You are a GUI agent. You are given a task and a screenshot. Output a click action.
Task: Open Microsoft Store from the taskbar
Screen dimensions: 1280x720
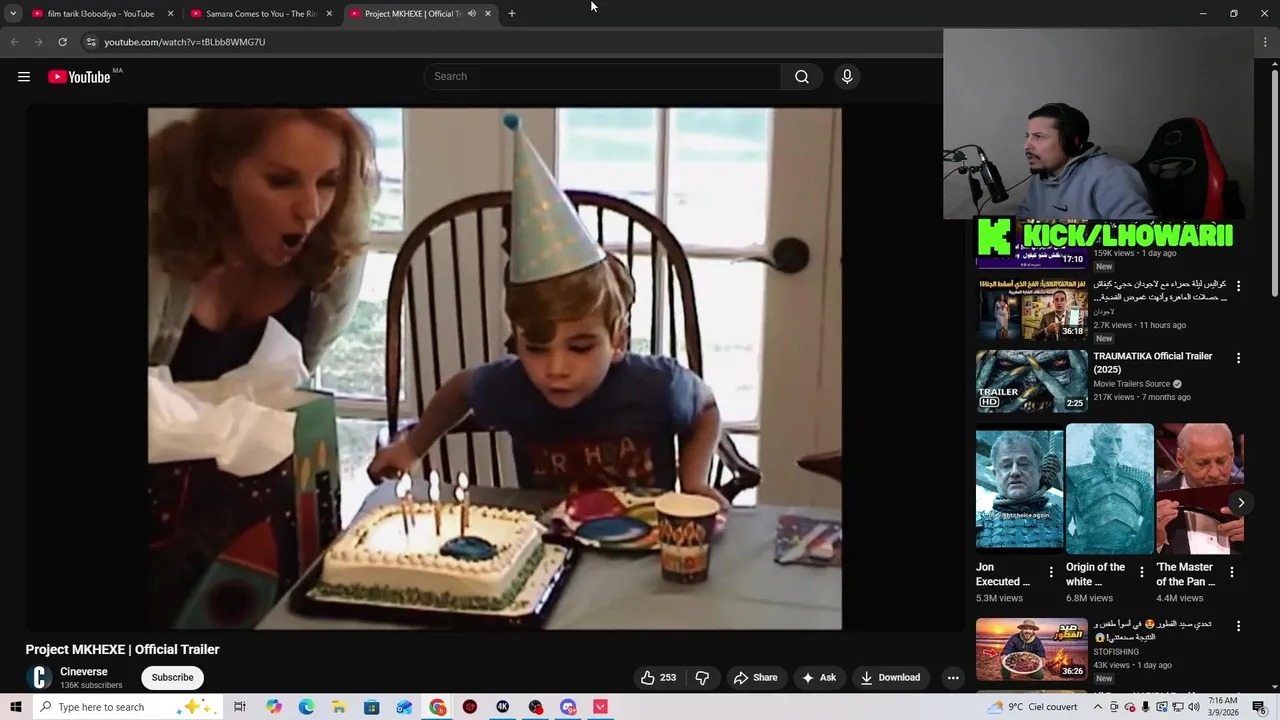point(372,707)
